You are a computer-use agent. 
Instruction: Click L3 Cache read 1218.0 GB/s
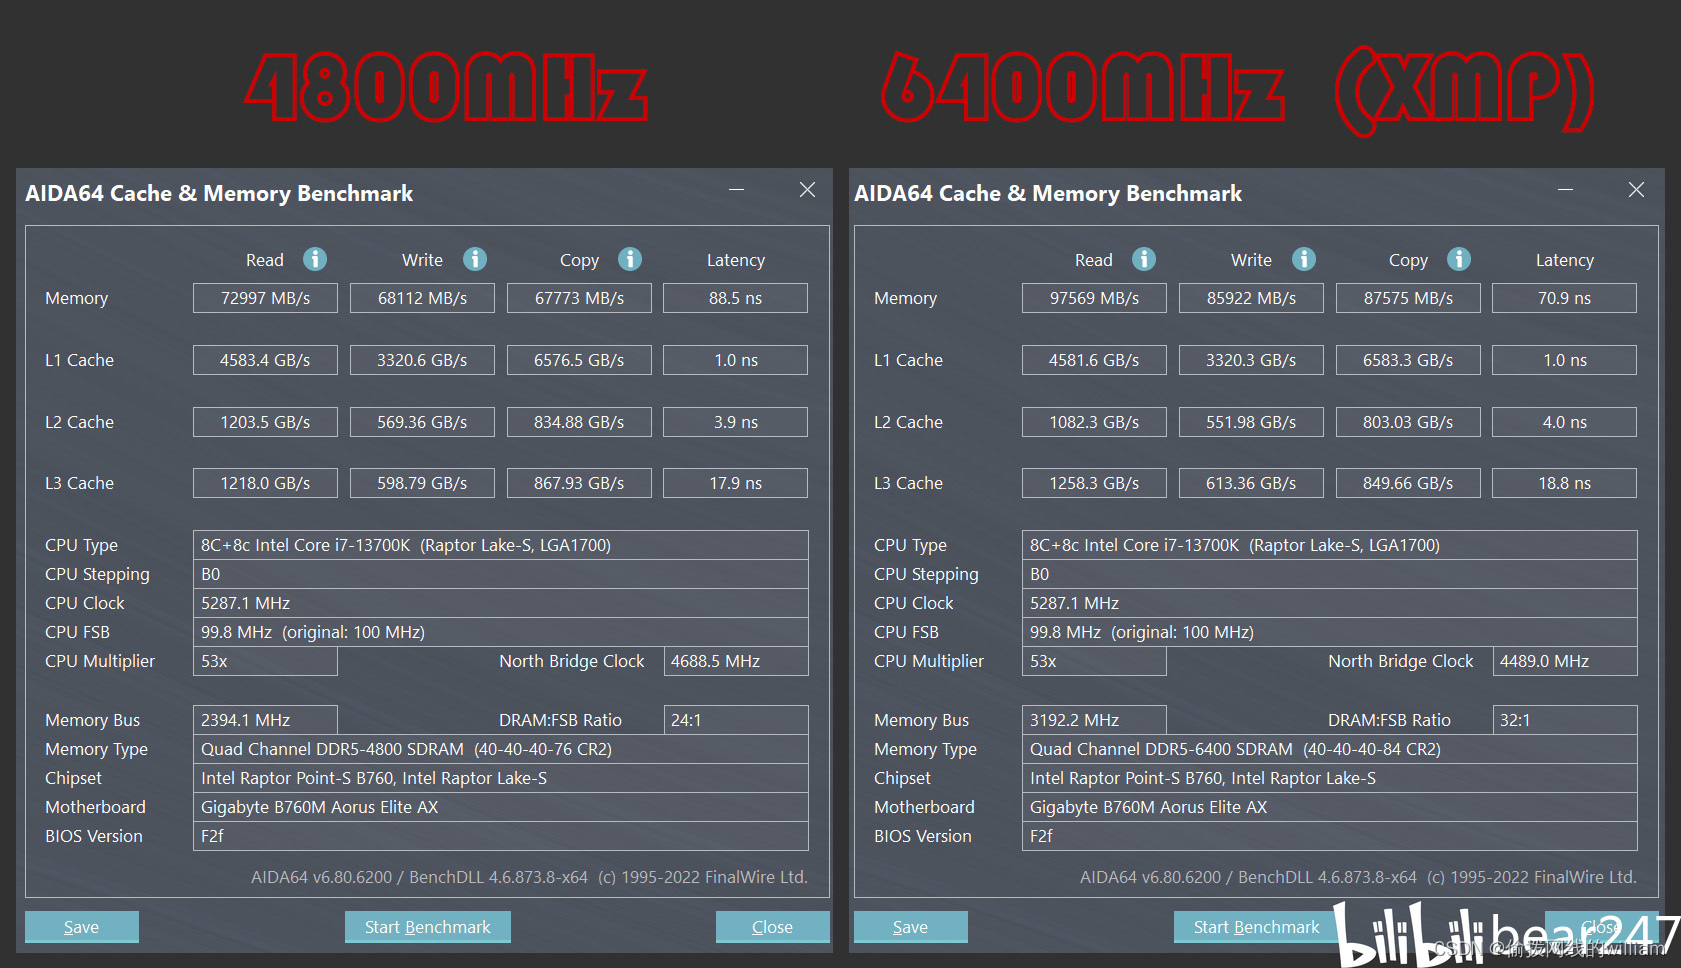click(265, 483)
